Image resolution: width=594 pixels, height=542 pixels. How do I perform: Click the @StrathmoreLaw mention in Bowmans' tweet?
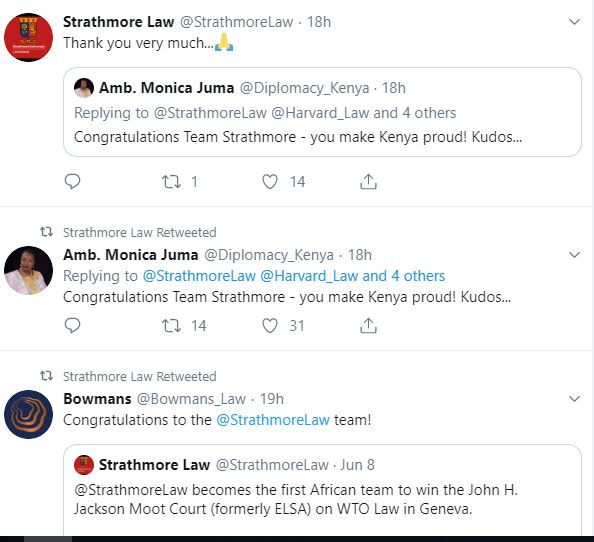(x=273, y=420)
